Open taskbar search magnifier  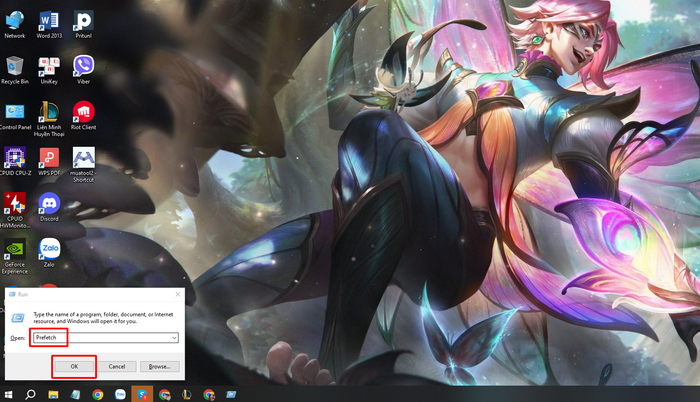[30, 394]
